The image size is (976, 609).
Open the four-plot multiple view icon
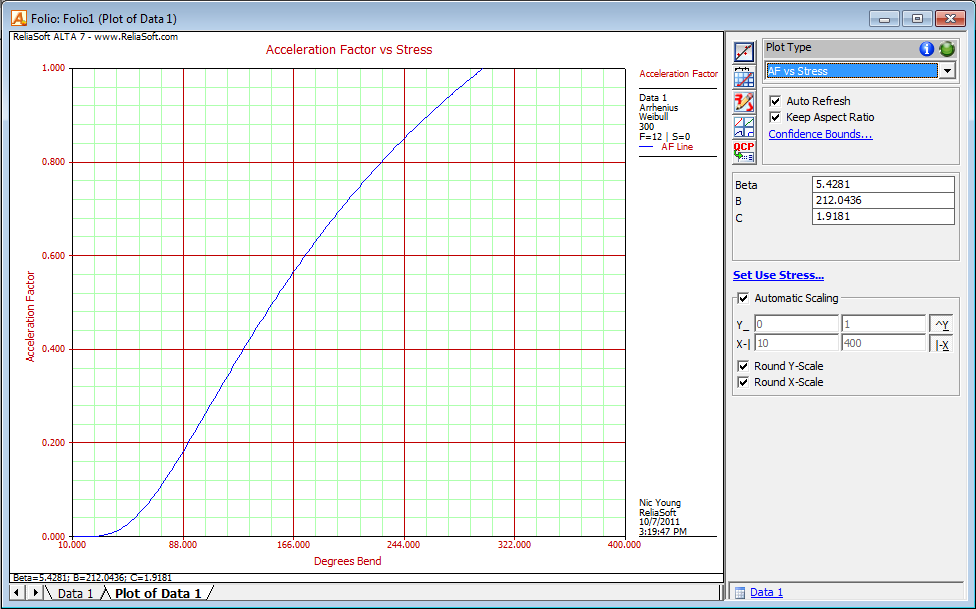[744, 127]
